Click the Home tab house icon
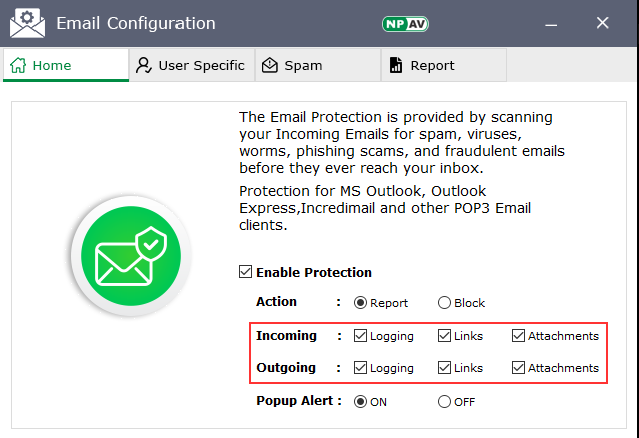This screenshot has height=438, width=639. (x=18, y=65)
